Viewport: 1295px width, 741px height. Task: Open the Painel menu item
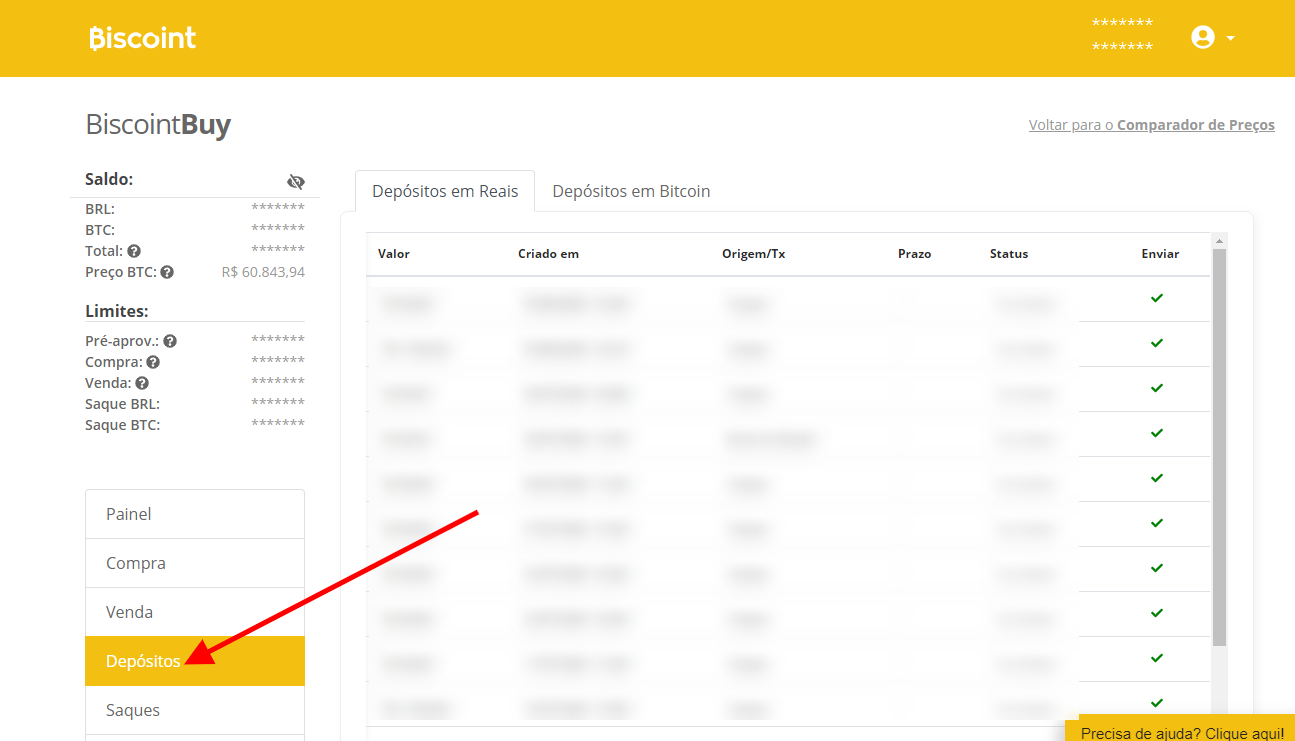point(195,514)
